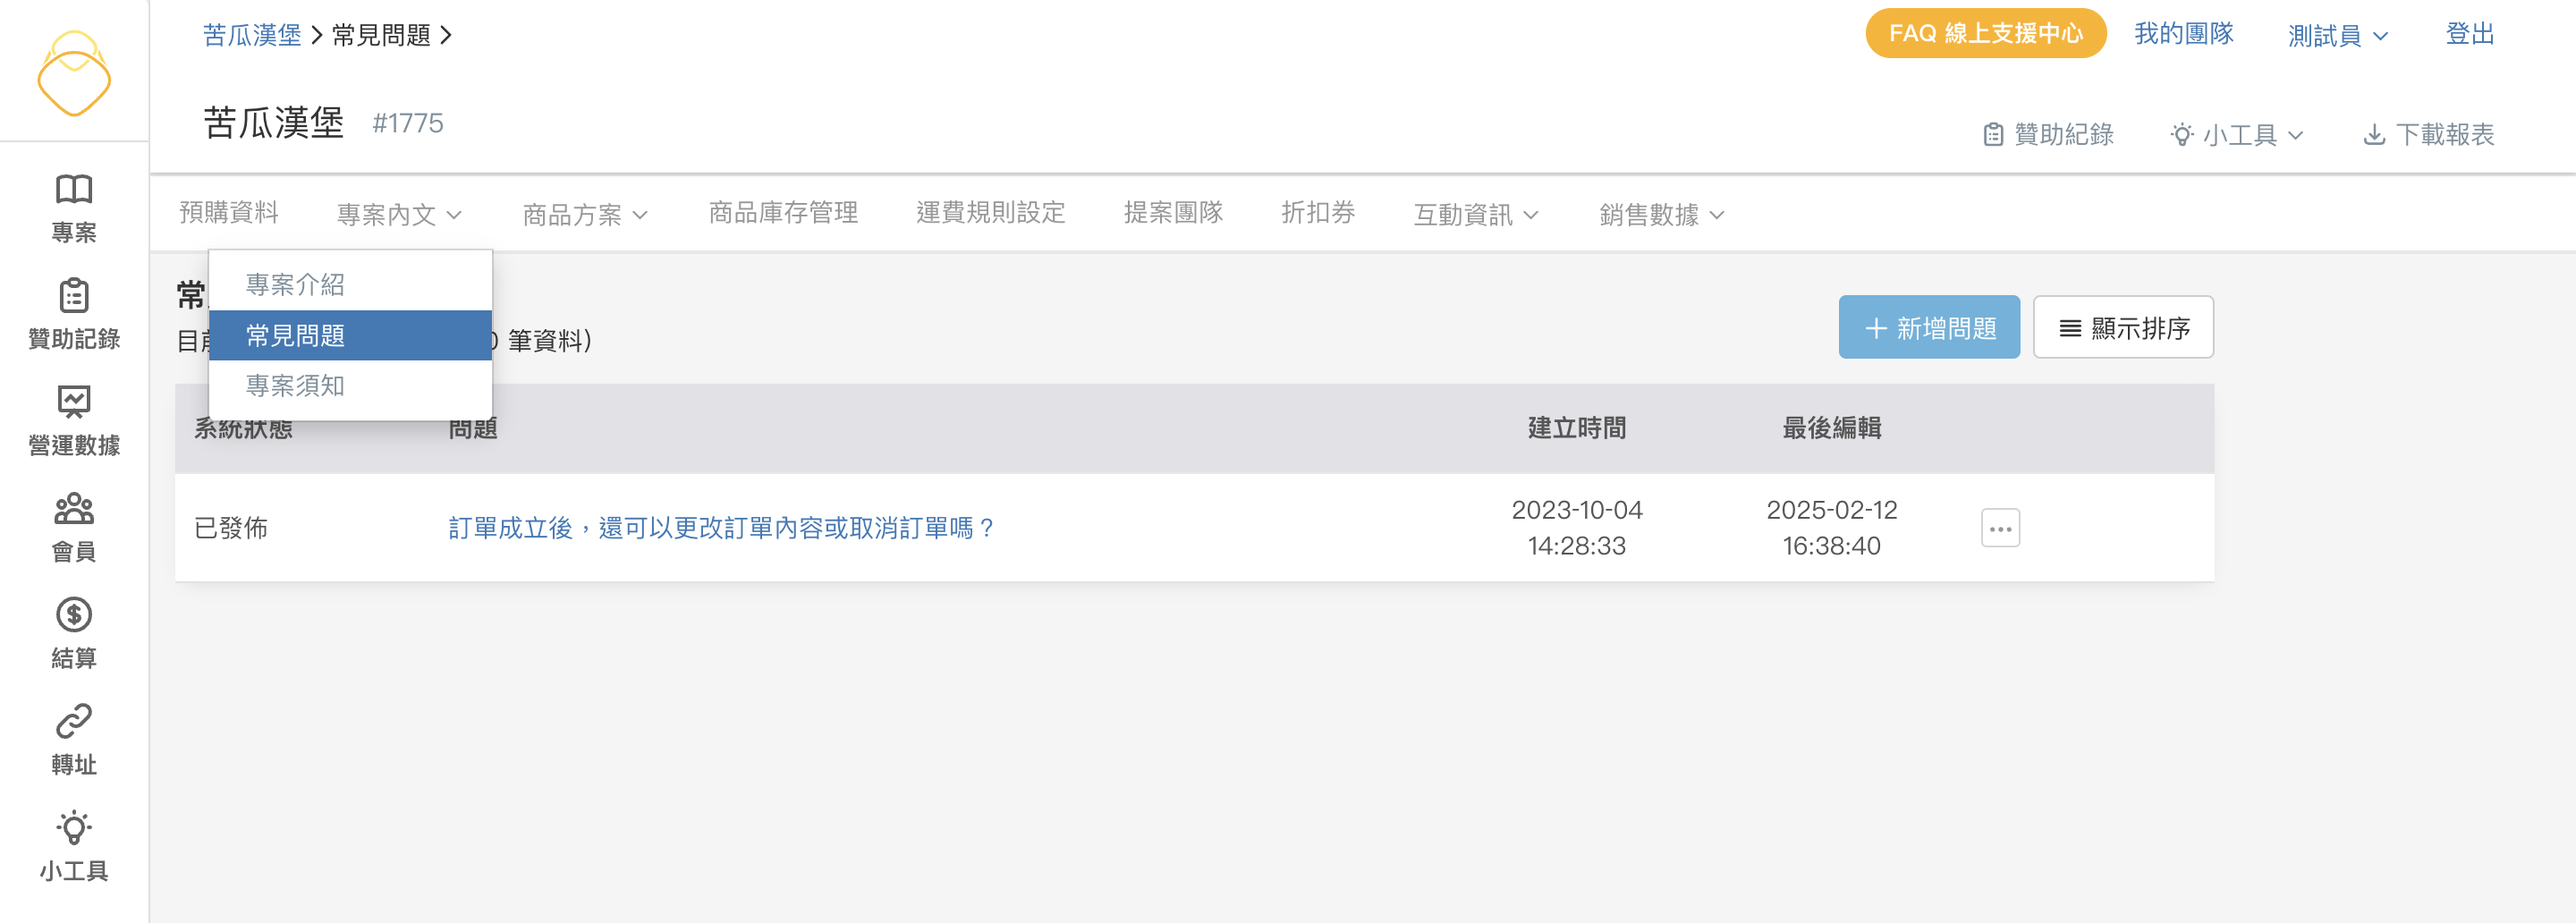Screen dimensions: 2576x923
Task: Expand the 商品方案 dropdown
Action: pos(585,214)
